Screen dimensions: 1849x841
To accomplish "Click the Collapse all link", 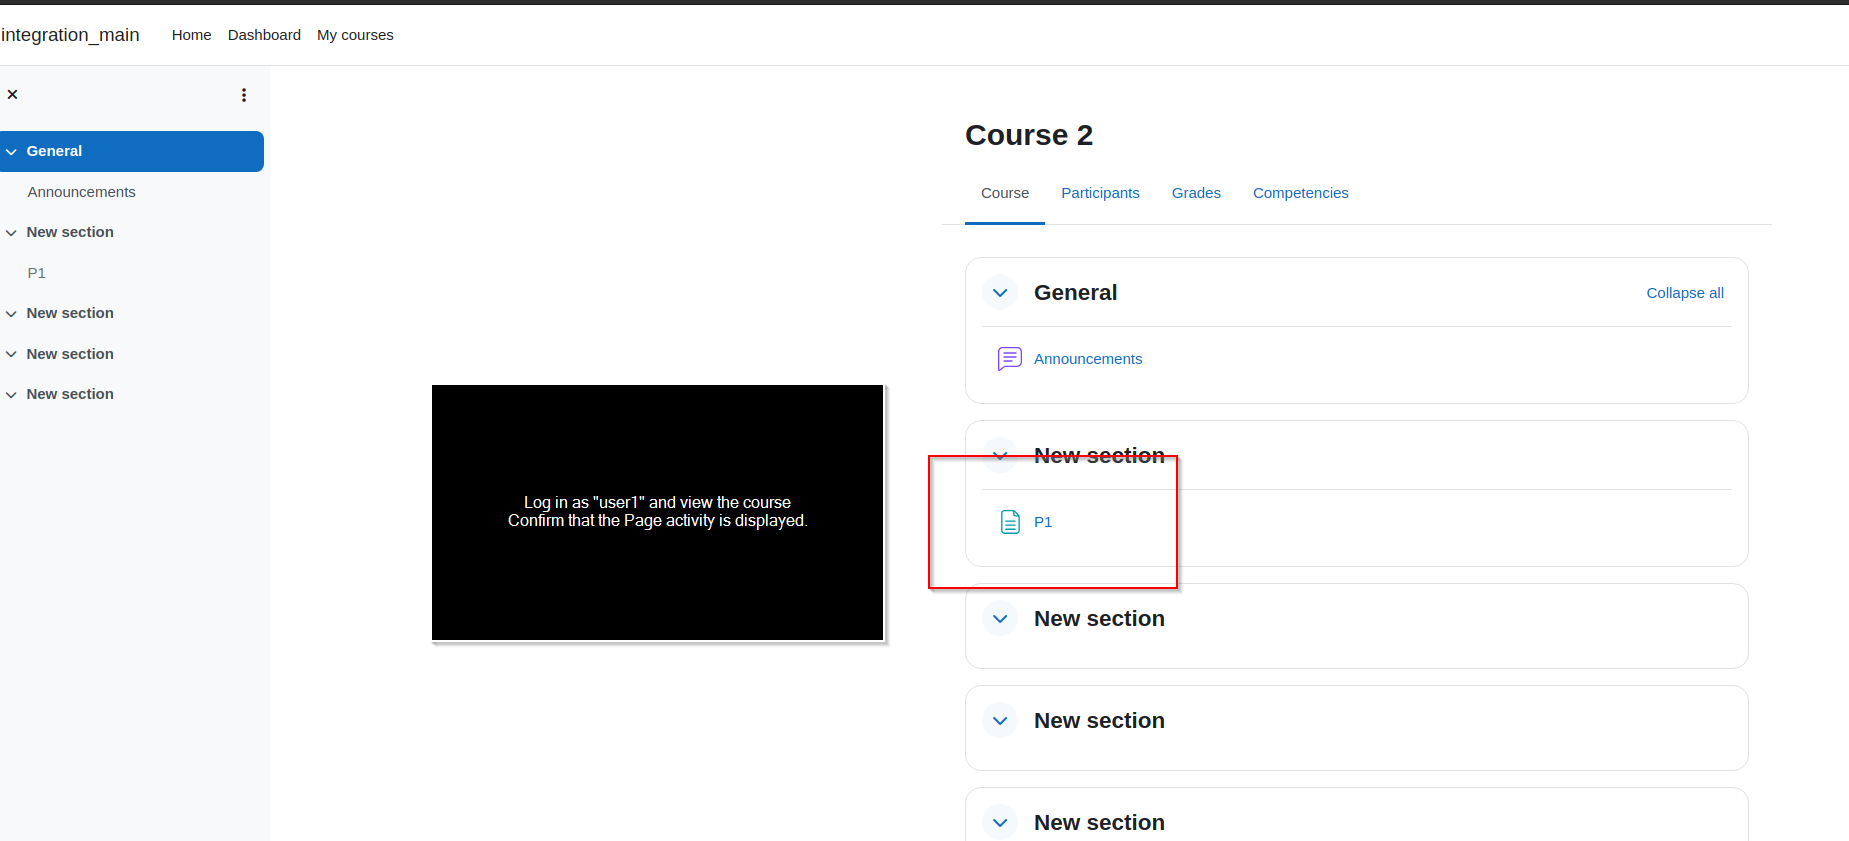I will [x=1685, y=293].
